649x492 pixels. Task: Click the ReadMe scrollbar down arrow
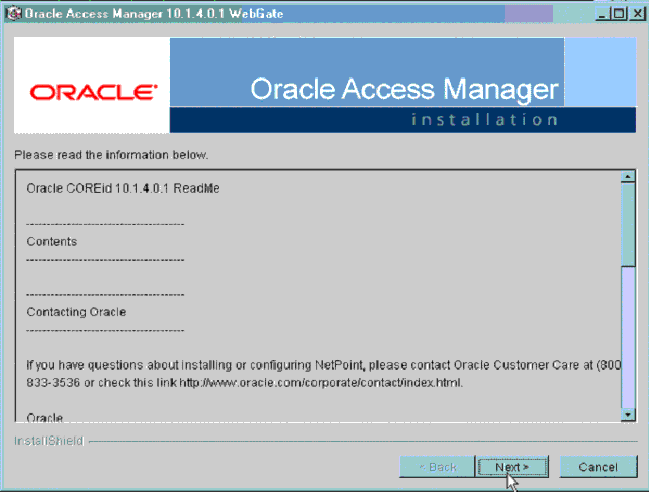click(x=628, y=414)
